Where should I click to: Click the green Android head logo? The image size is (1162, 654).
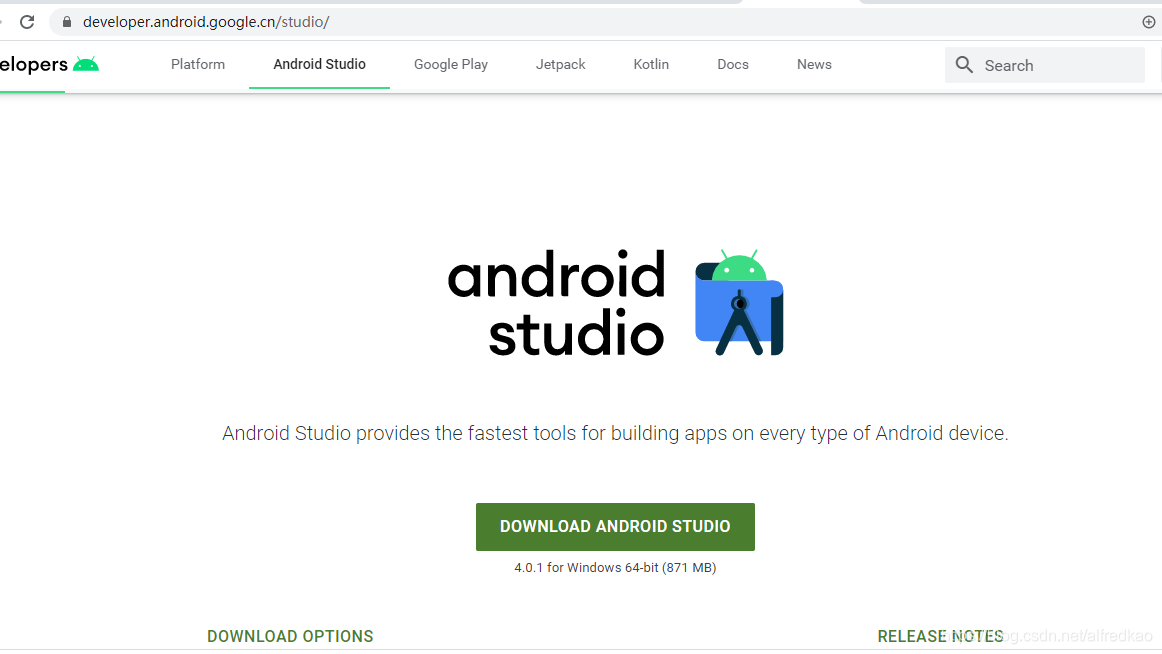click(x=86, y=64)
